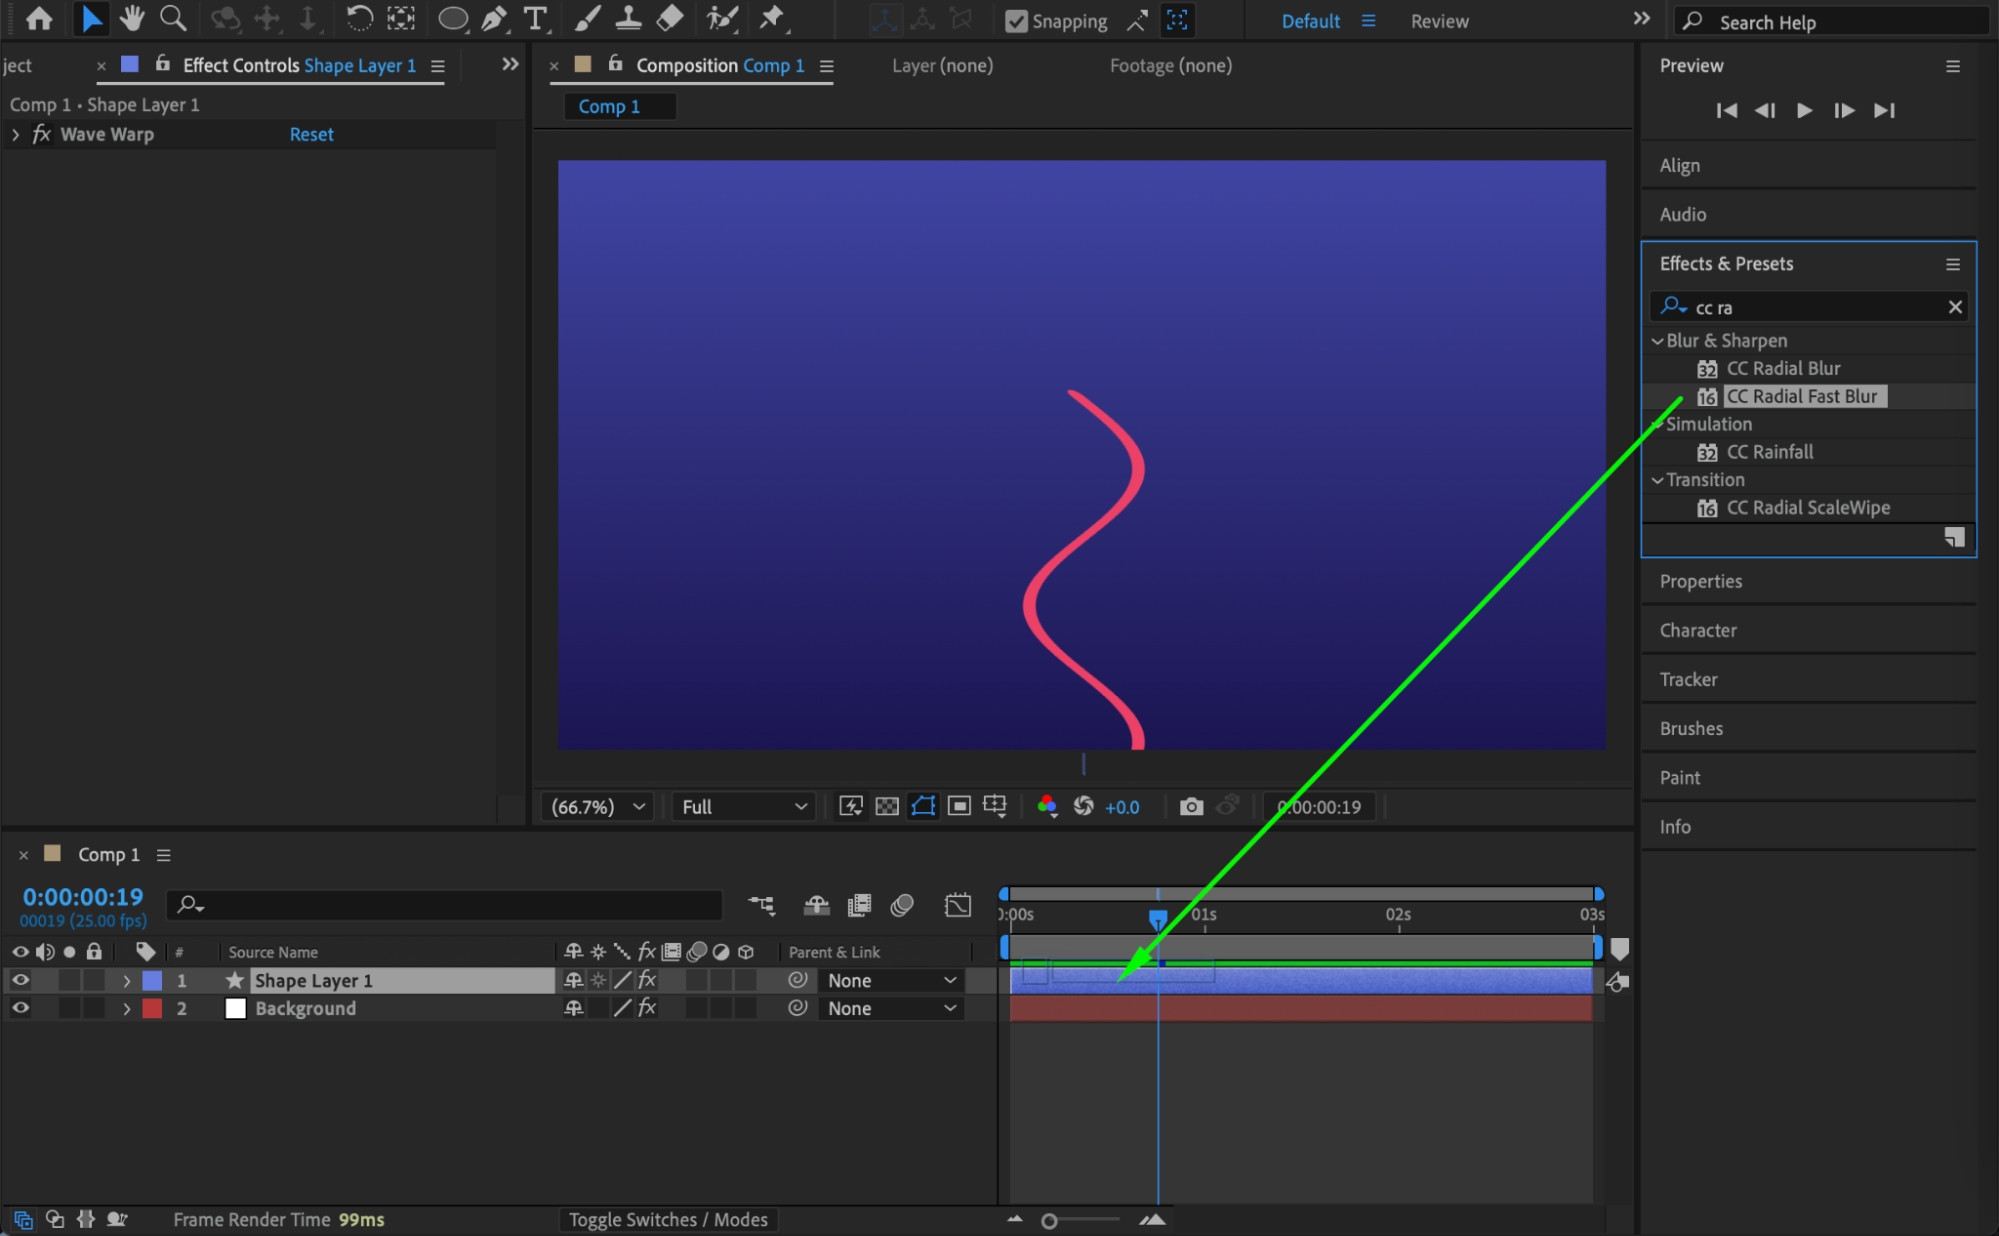Viewport: 1999px width, 1236px height.
Task: Toggle fx switch on Background layer
Action: click(x=647, y=1008)
